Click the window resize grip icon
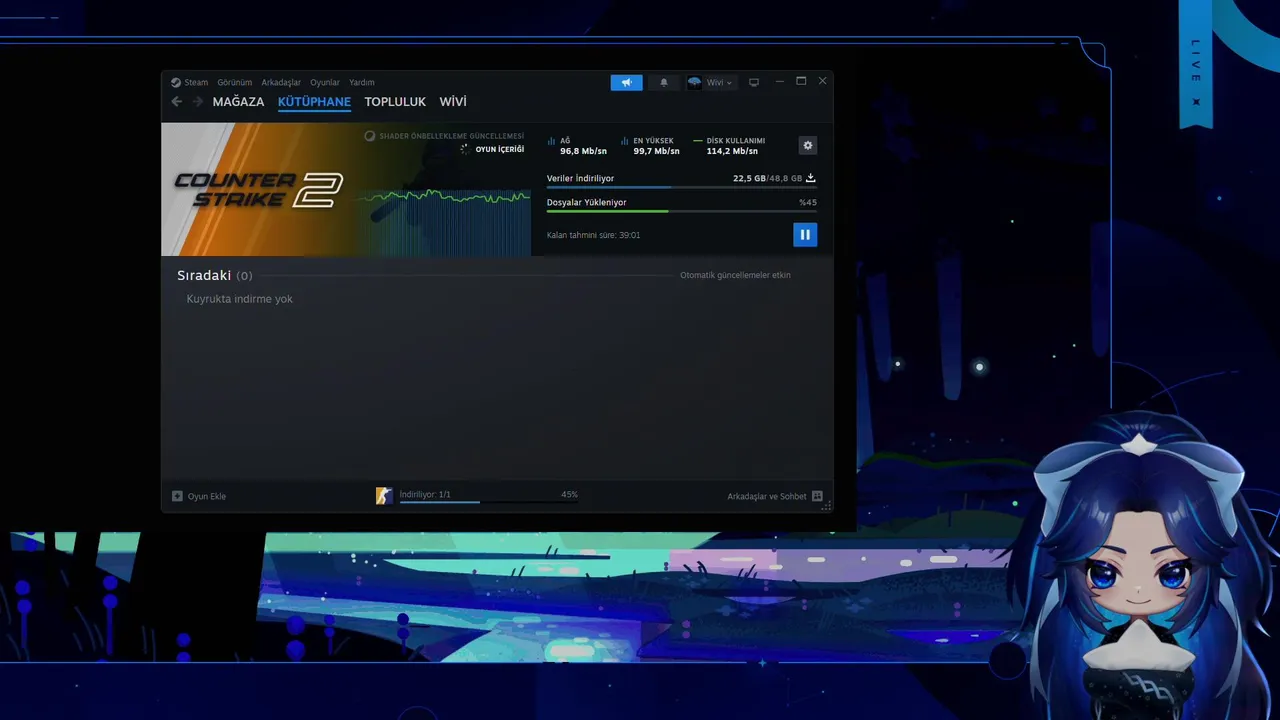 826,506
